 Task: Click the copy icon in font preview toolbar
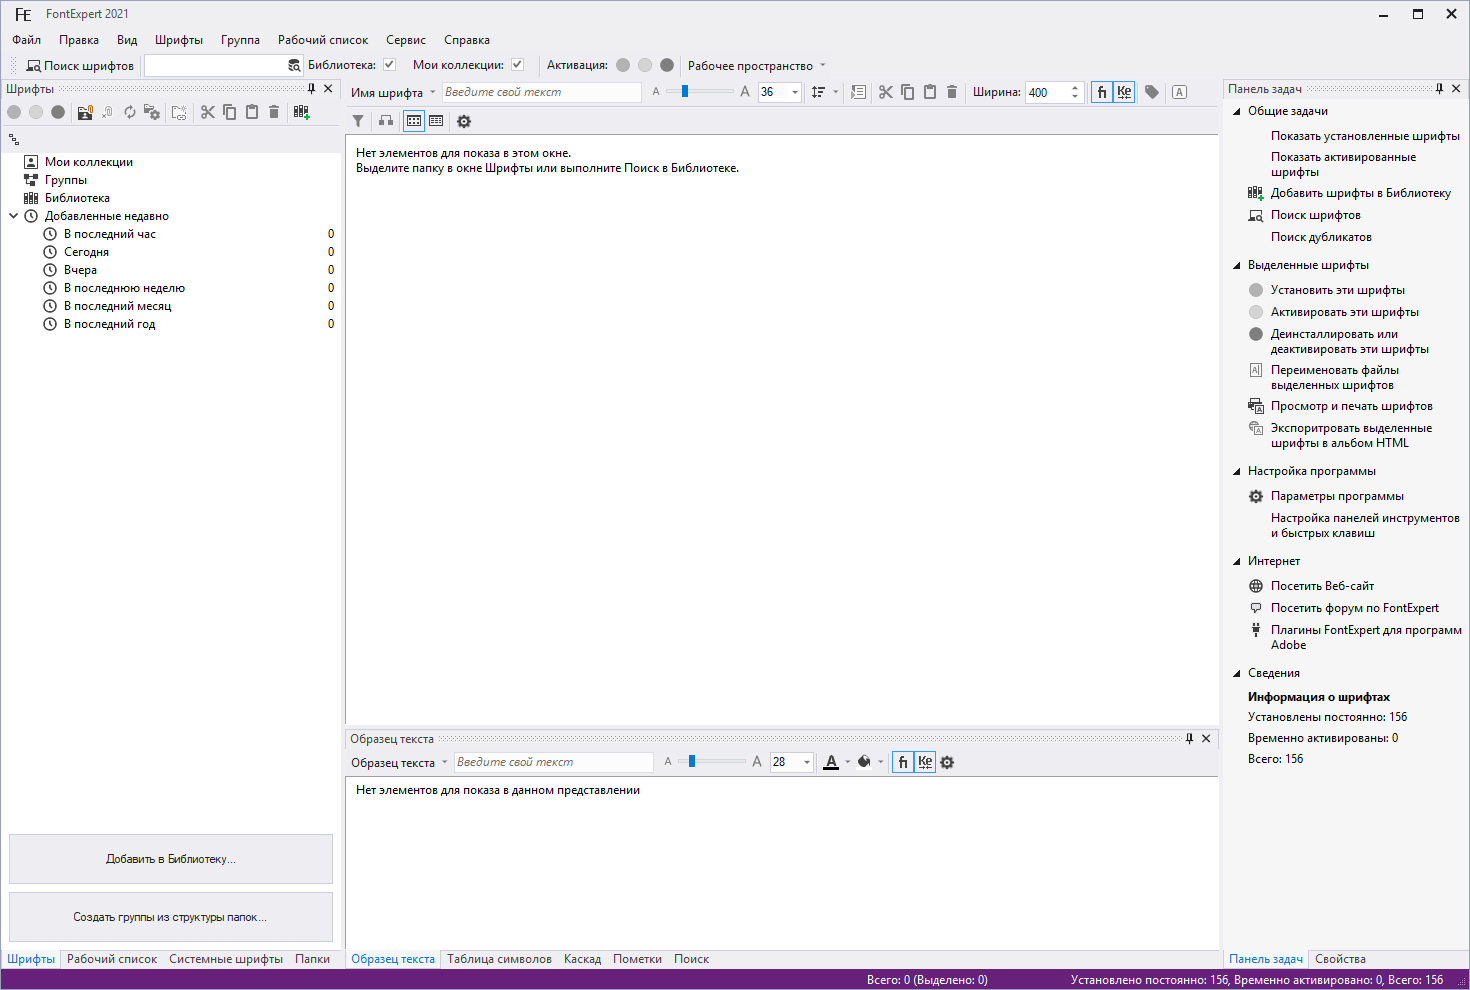point(908,92)
